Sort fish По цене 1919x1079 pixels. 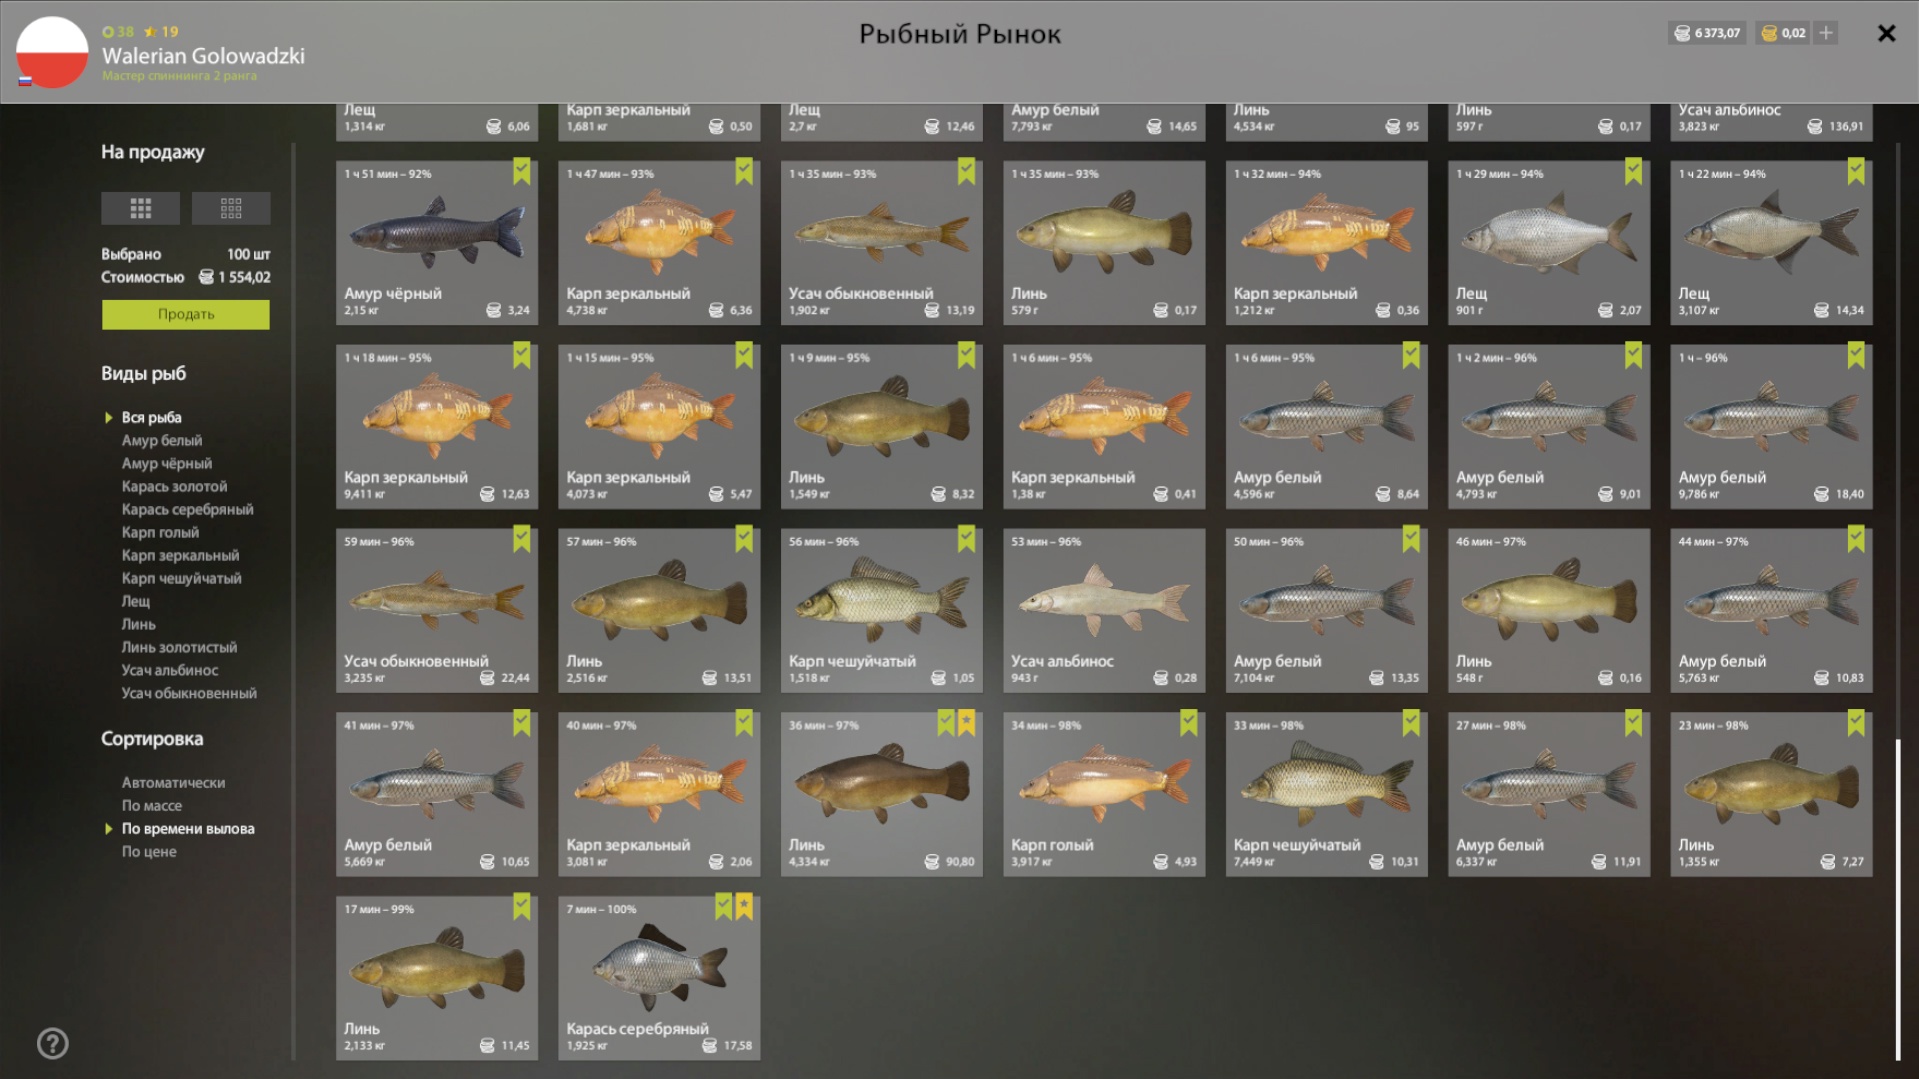point(149,851)
